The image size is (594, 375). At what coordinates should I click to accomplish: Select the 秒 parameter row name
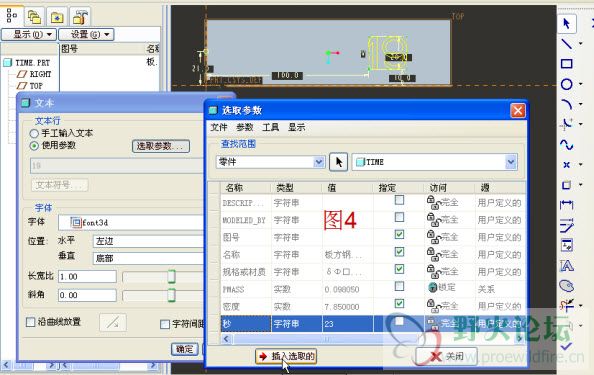246,324
